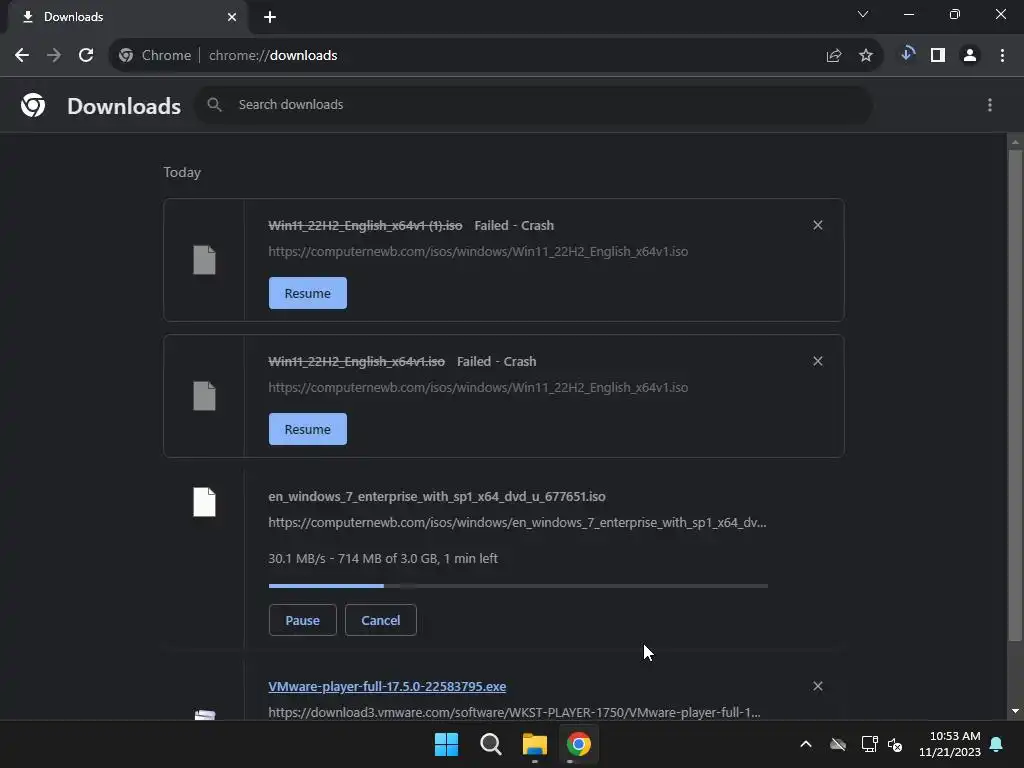Open the Windows Start menu
1024x768 pixels.
(x=447, y=744)
